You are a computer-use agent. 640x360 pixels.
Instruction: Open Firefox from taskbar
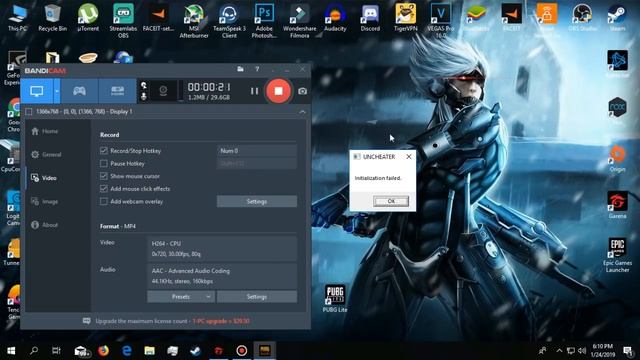coord(103,351)
